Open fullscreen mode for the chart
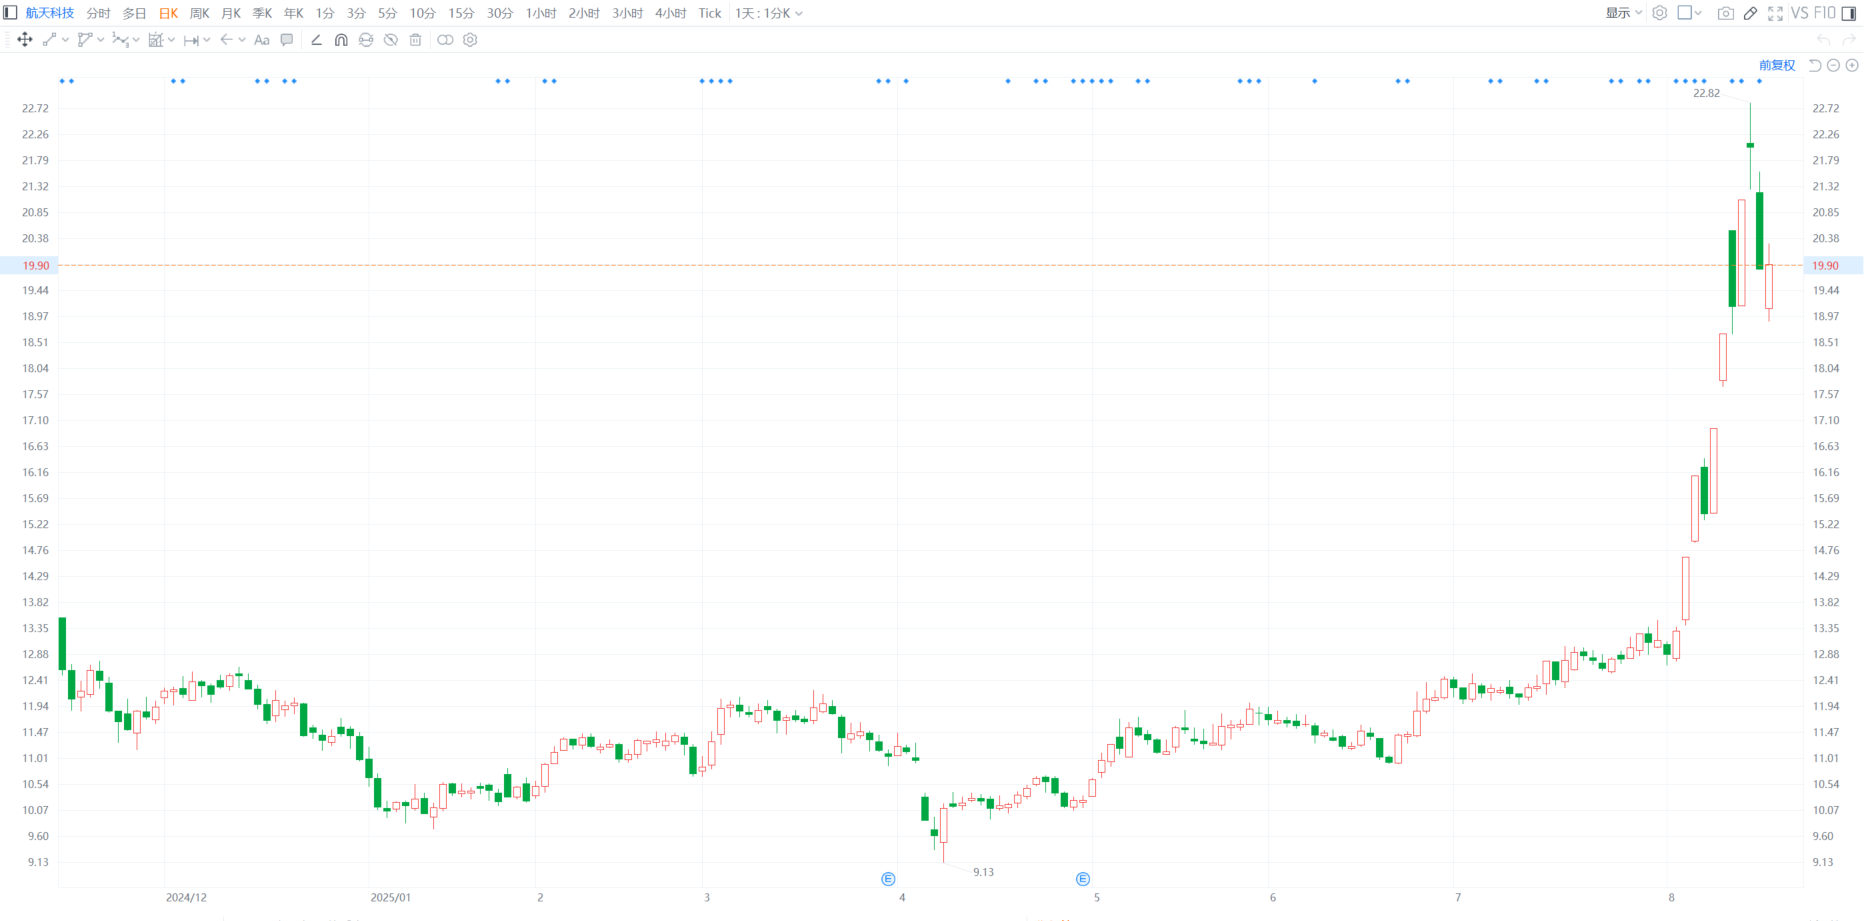 pyautogui.click(x=1775, y=13)
